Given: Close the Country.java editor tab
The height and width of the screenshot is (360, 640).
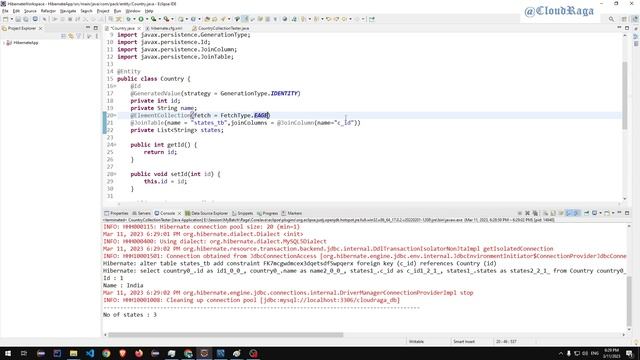Looking at the screenshot, I should click(x=139, y=28).
